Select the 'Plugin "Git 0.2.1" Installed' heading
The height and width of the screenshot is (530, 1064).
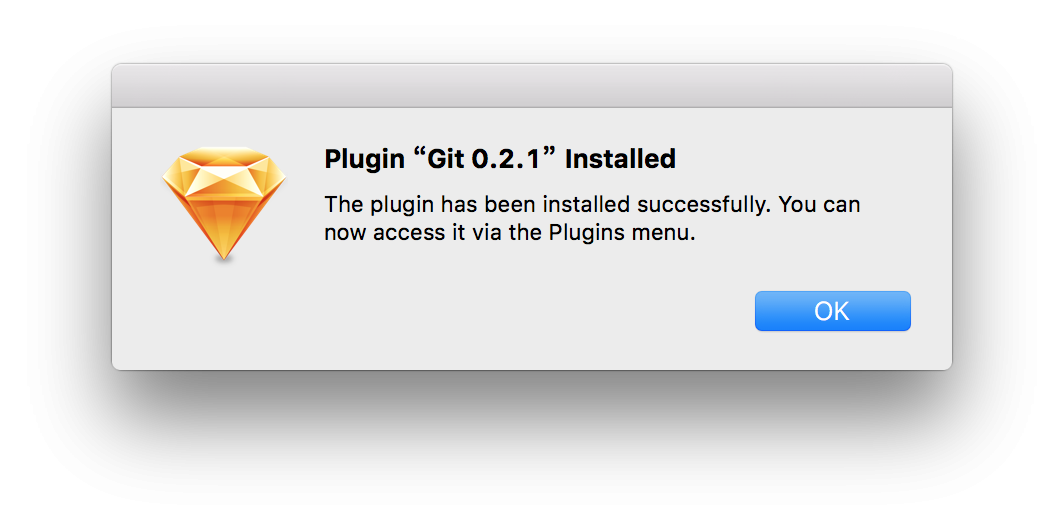pos(500,159)
